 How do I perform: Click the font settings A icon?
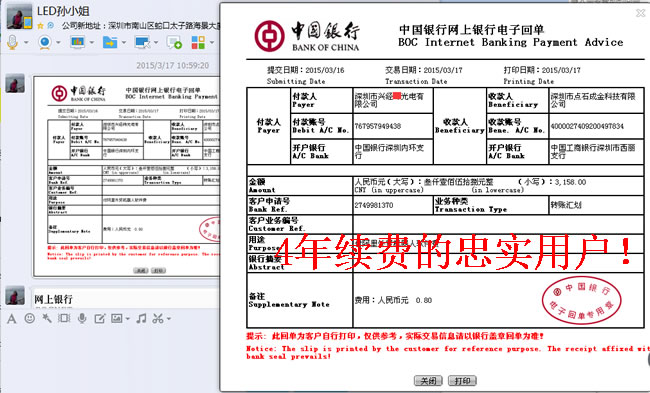pos(12,318)
